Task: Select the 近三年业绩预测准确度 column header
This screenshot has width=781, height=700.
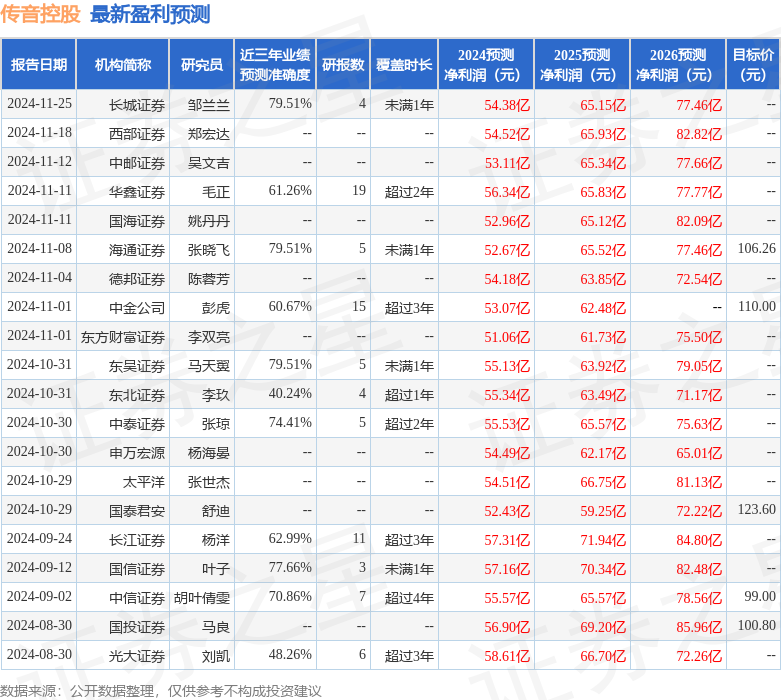Action: tap(275, 65)
